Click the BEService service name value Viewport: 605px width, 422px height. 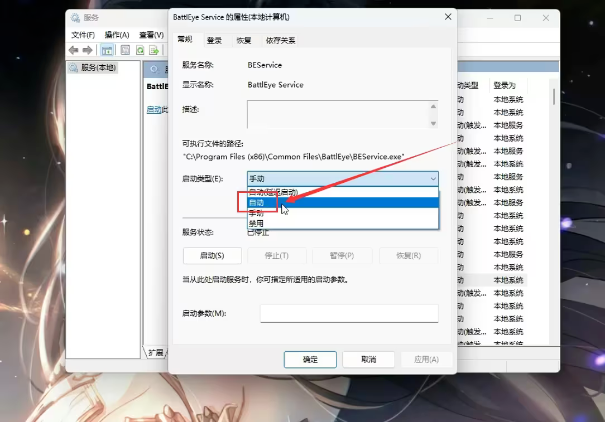(265, 65)
